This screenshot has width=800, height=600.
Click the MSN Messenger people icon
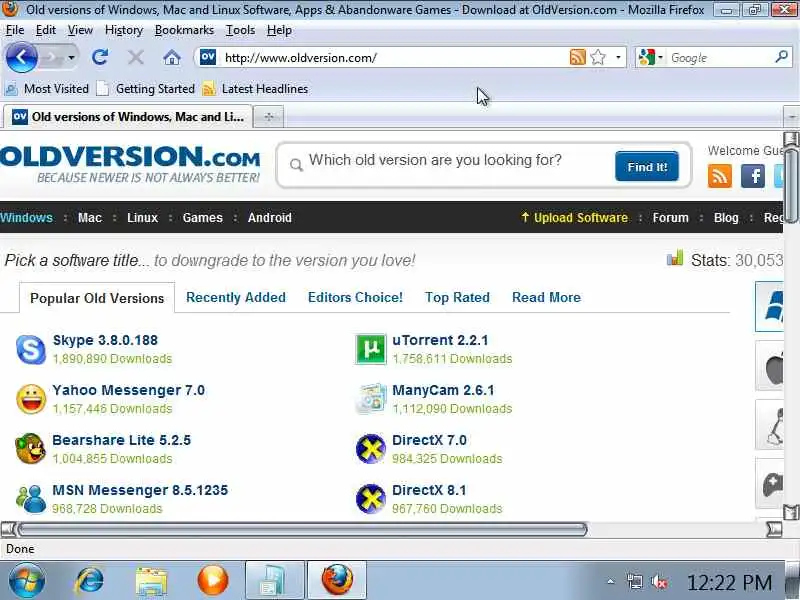tap(31, 498)
